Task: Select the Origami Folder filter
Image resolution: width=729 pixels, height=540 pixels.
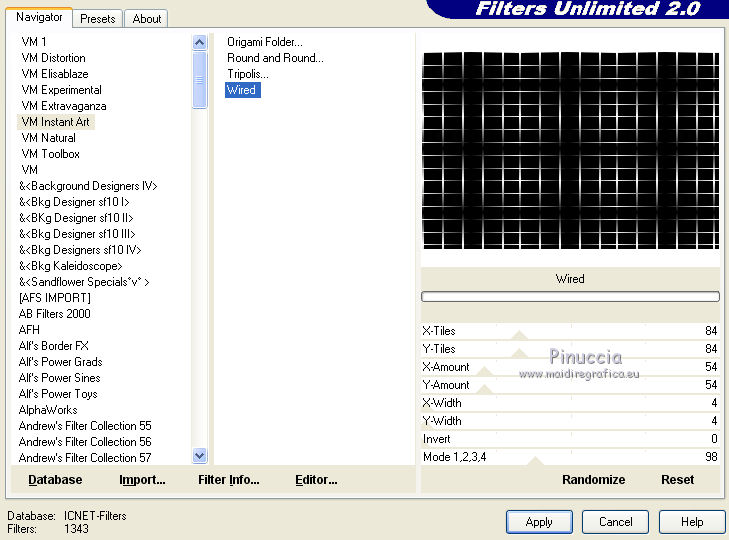Action: [x=265, y=42]
